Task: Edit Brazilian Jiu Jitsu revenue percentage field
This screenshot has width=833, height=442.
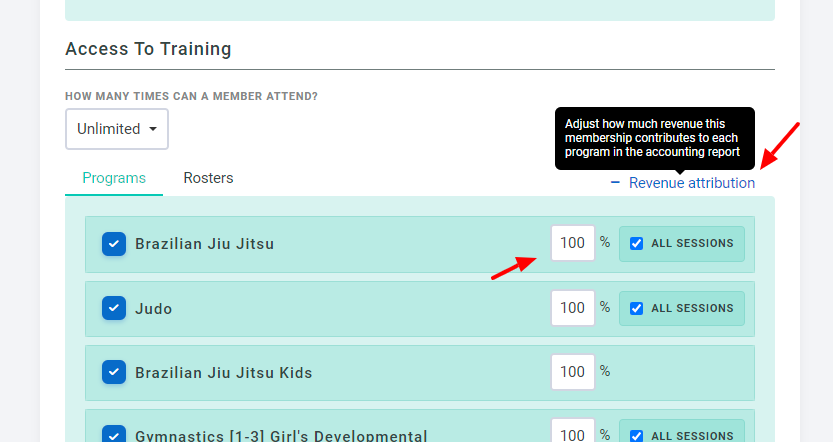Action: click(x=573, y=243)
